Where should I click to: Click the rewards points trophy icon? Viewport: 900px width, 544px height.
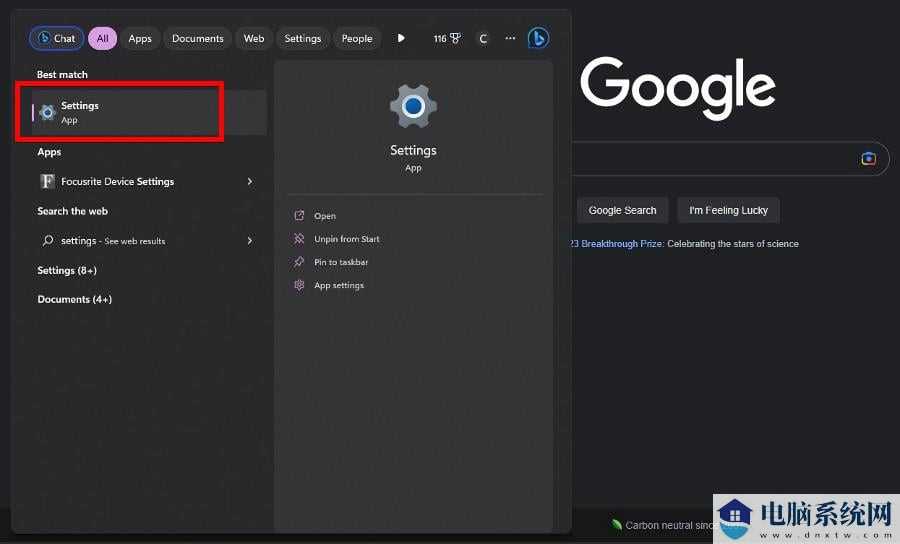pos(455,39)
